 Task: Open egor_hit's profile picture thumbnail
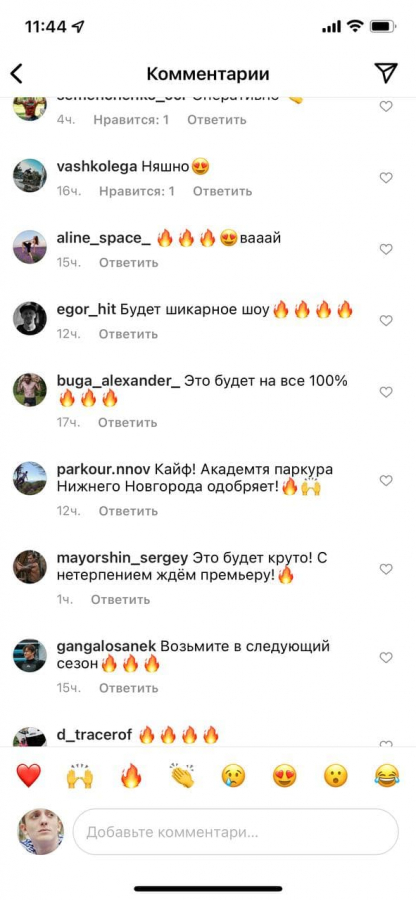pos(30,319)
